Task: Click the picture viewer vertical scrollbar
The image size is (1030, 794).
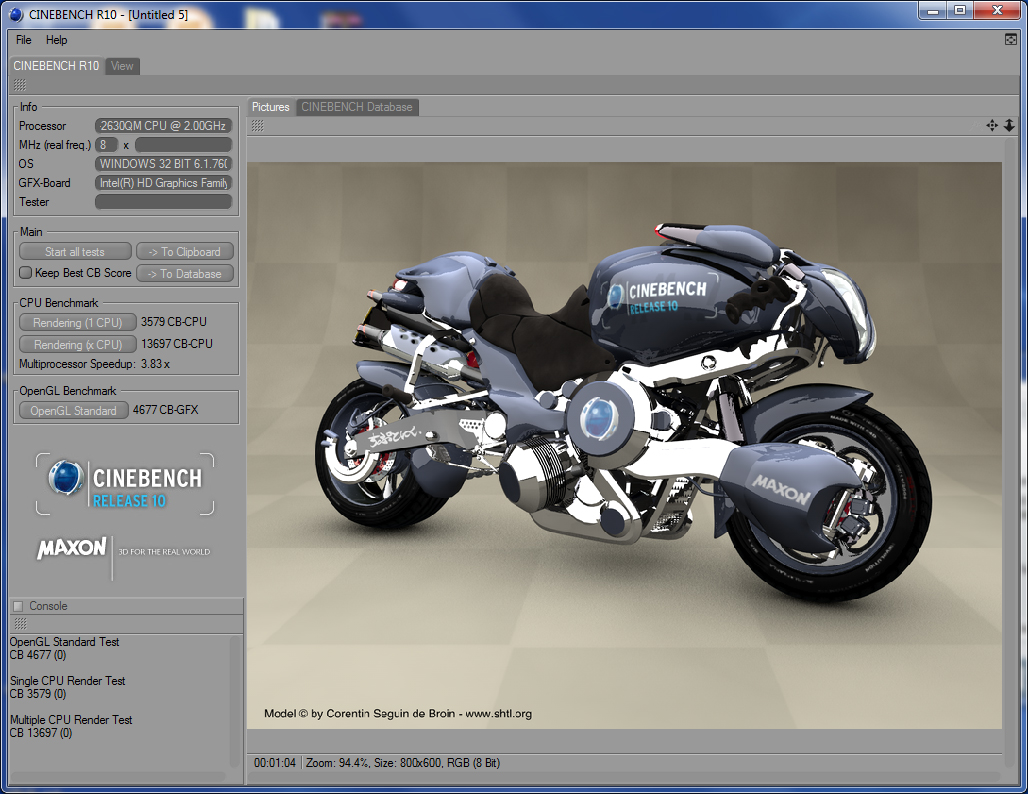Action: 1010,453
